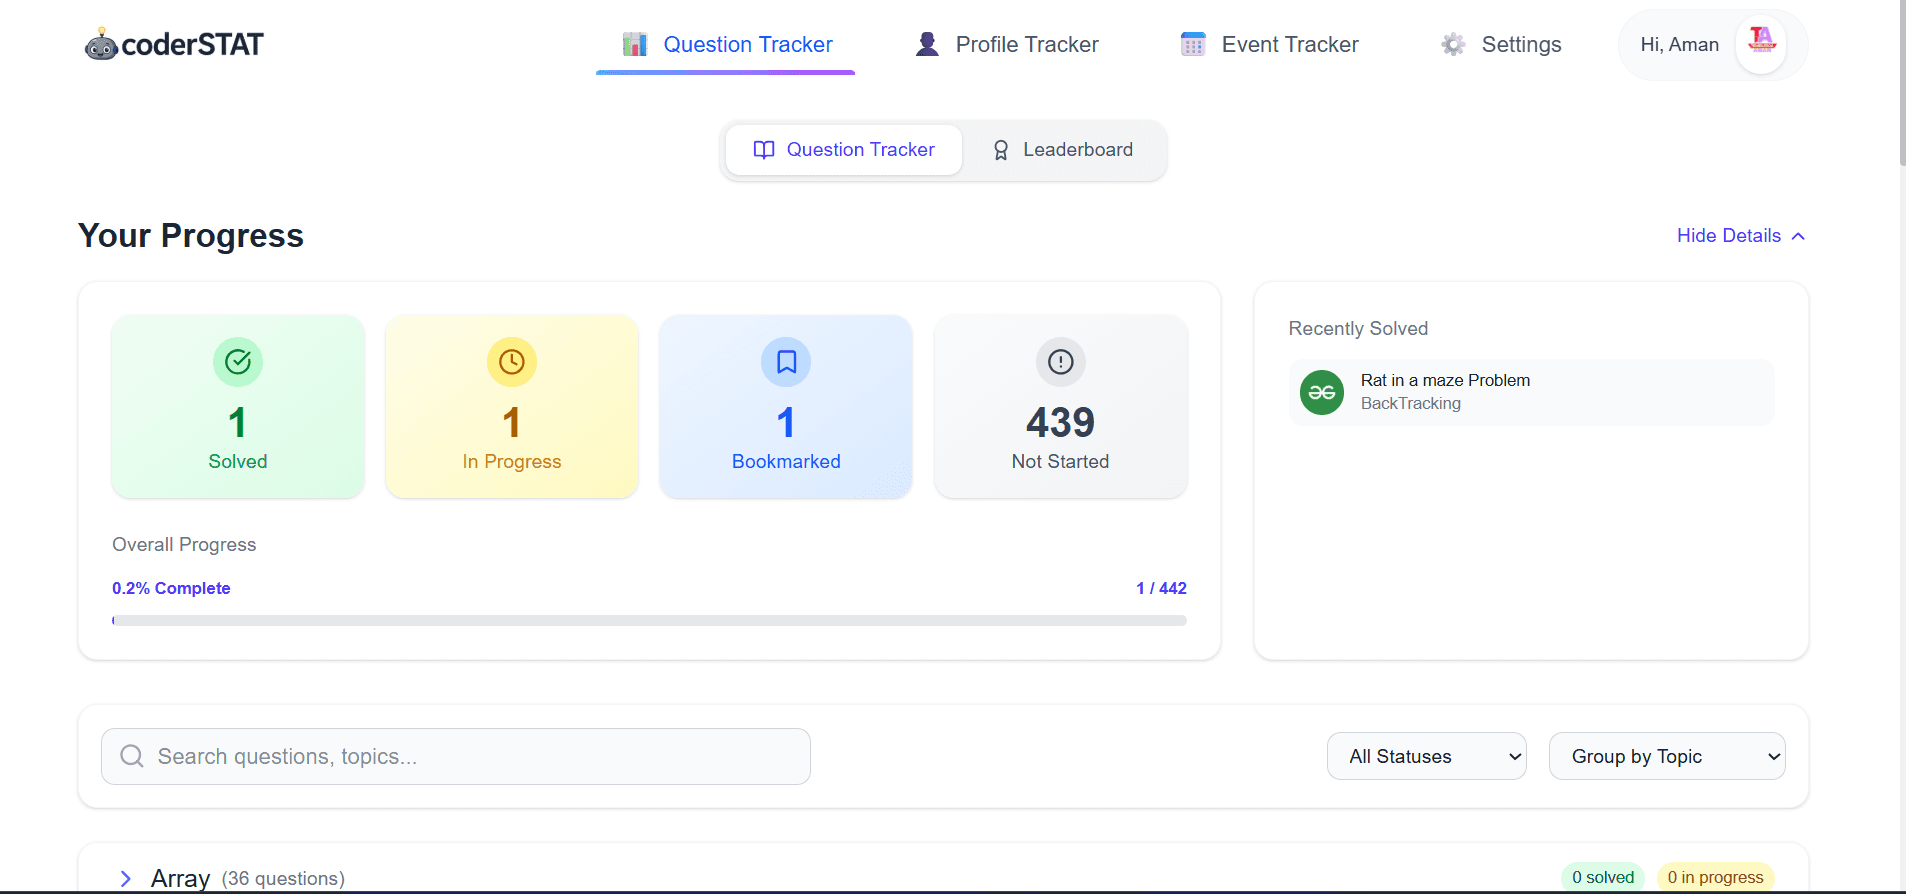1906x894 pixels.
Task: Click the 1 / 442 count text
Action: click(x=1161, y=588)
